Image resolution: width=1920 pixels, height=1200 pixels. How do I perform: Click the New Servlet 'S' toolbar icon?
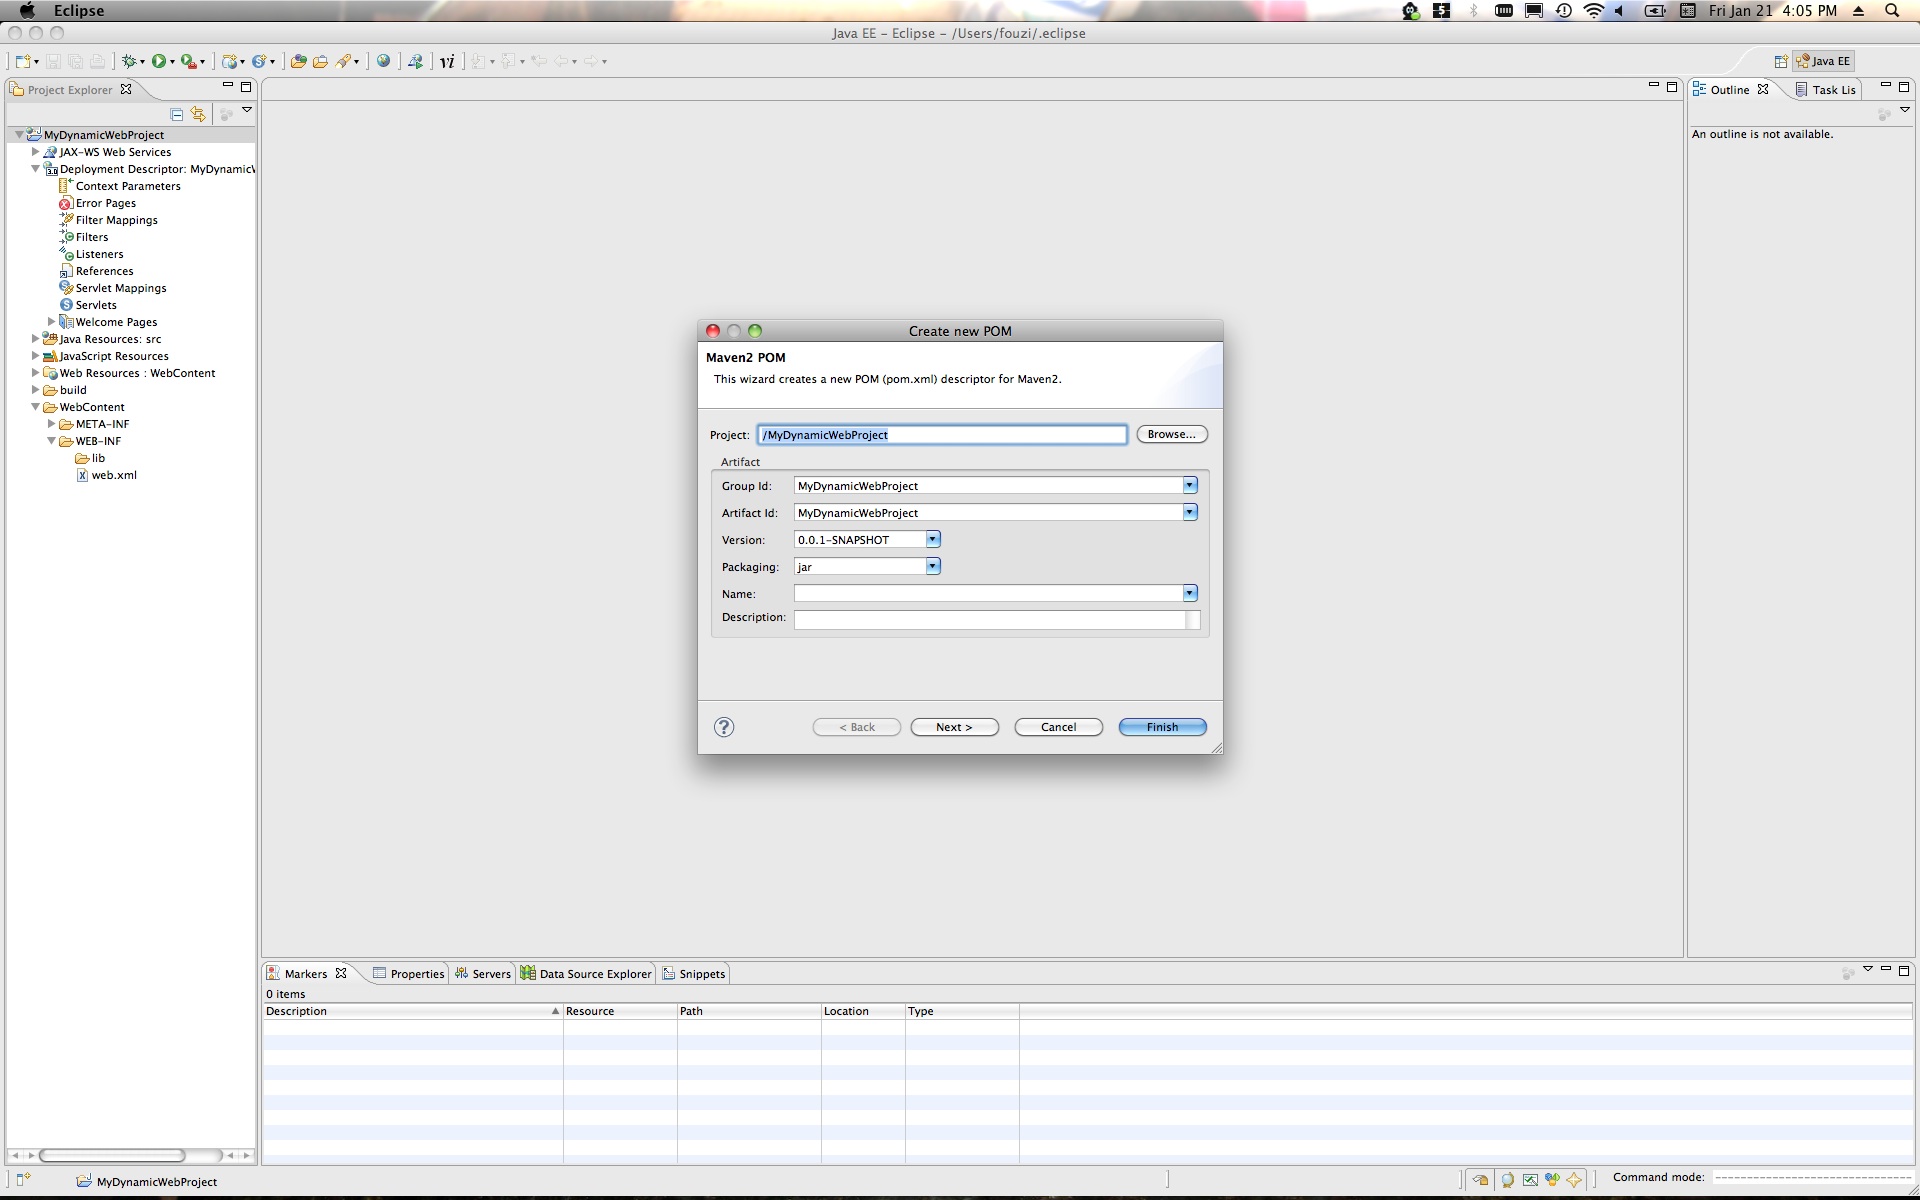(x=259, y=61)
